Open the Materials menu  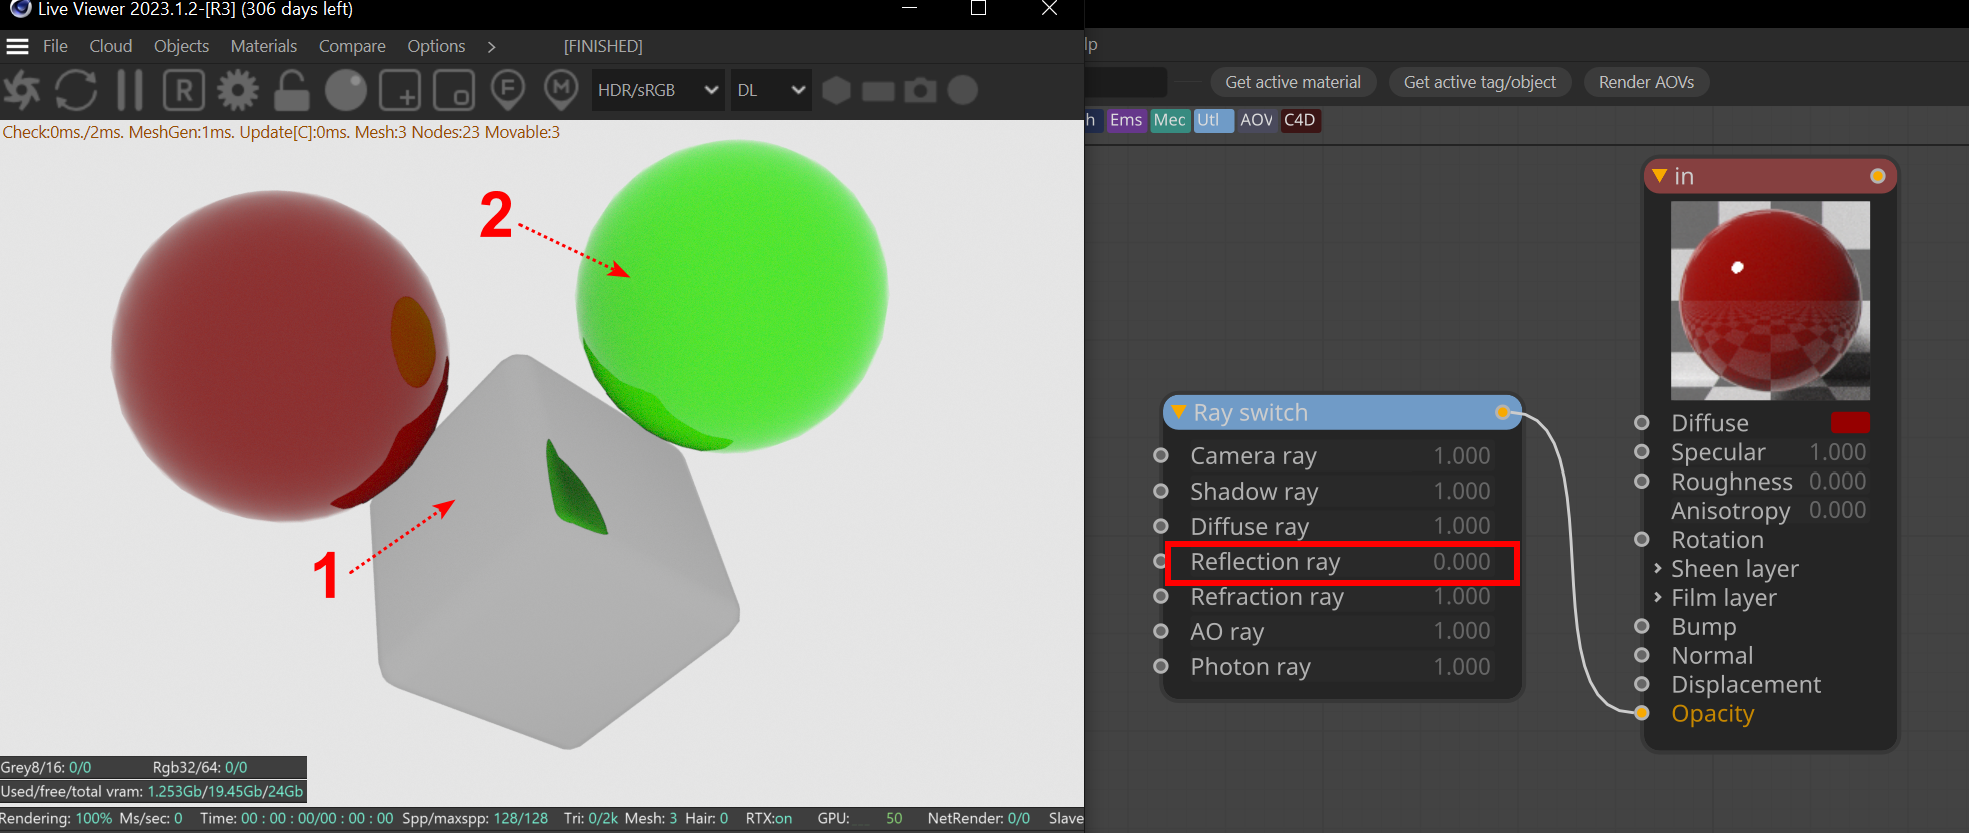[x=263, y=46]
